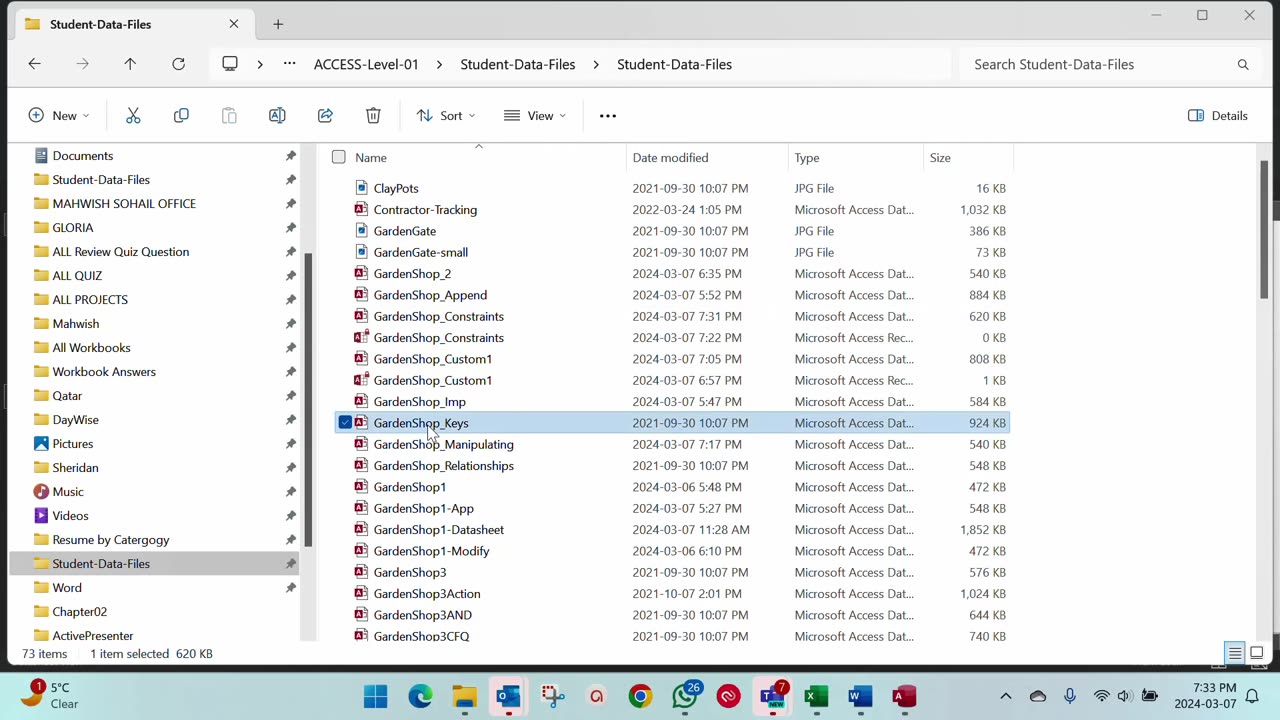Uncheck the GardenShop_Keys file checkbox

coord(345,423)
